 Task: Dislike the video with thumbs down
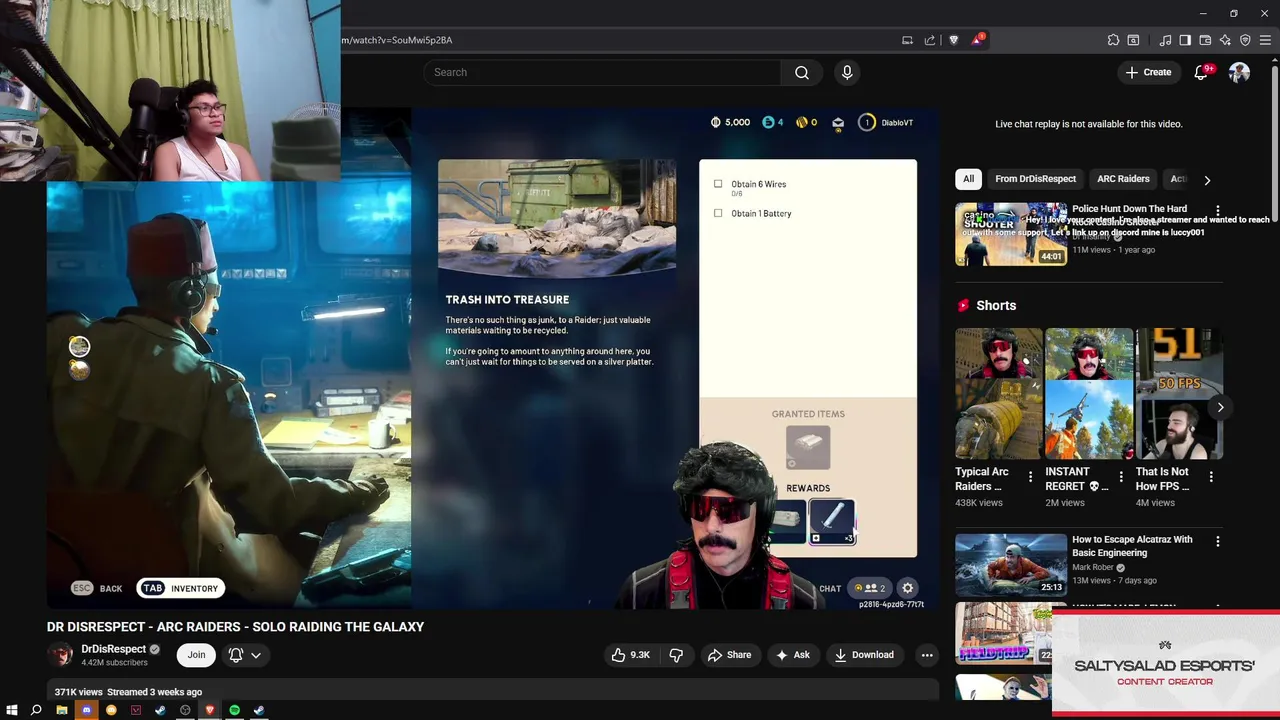coord(676,655)
